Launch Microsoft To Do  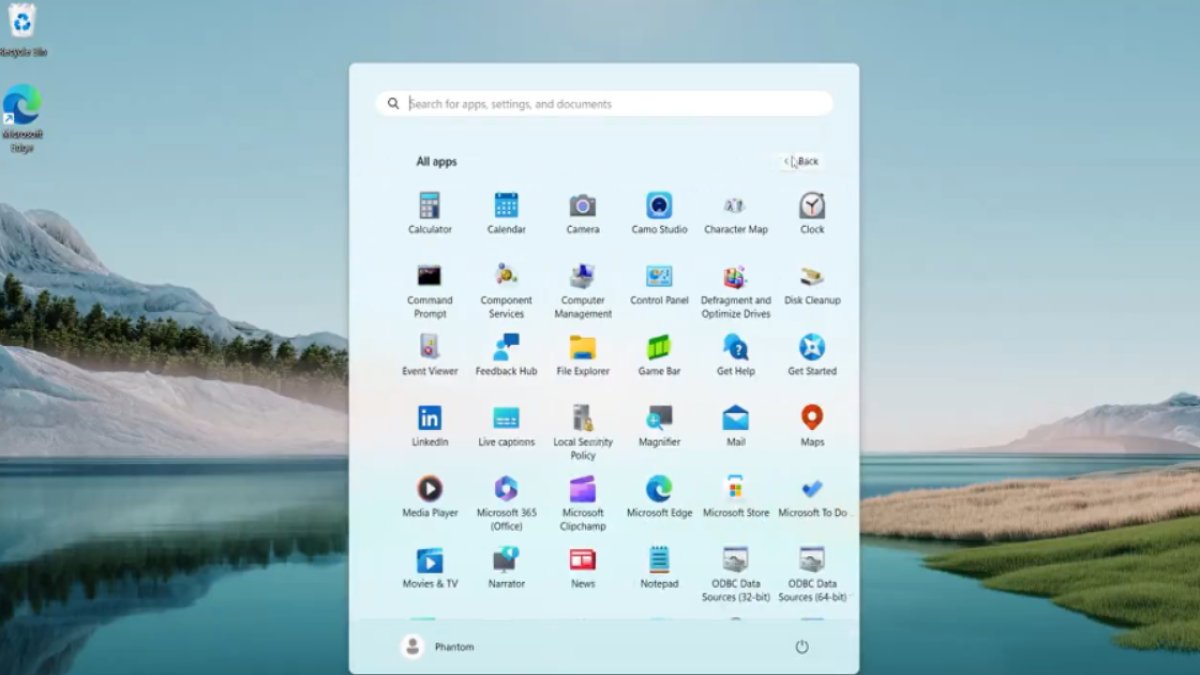(x=812, y=497)
